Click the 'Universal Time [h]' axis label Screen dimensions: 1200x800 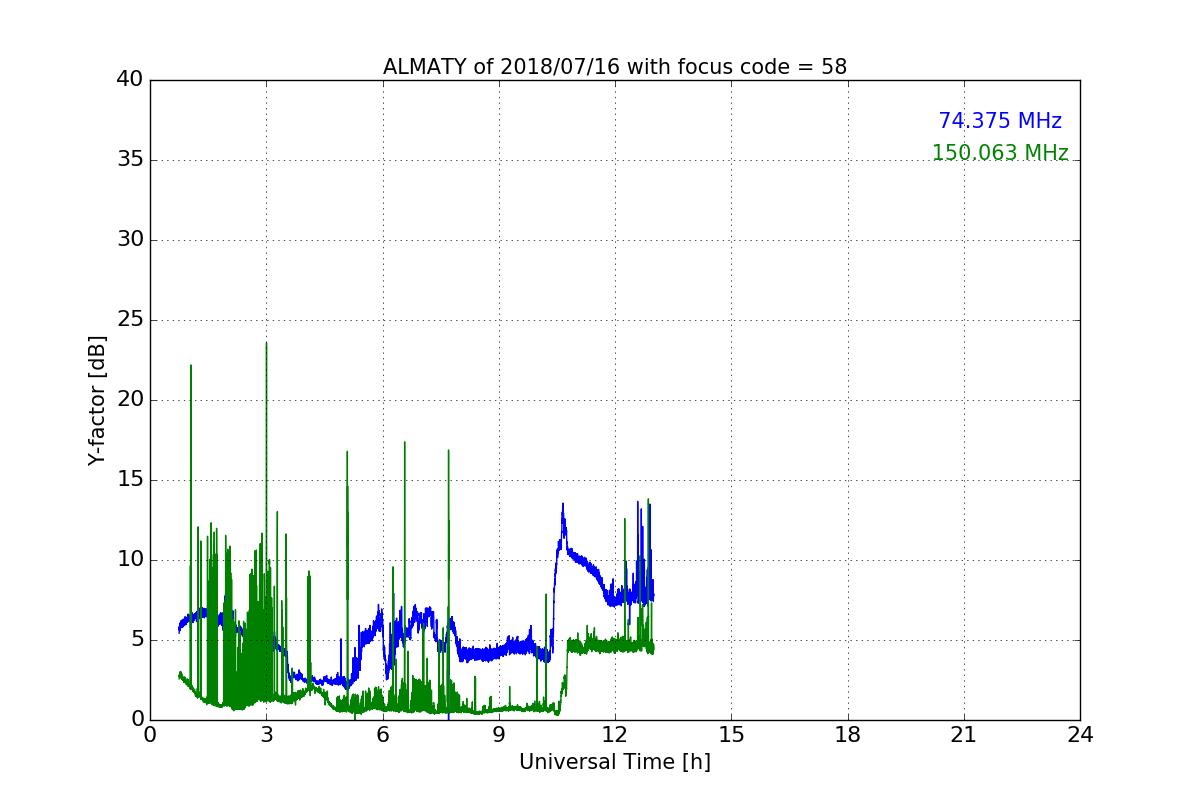(615, 762)
